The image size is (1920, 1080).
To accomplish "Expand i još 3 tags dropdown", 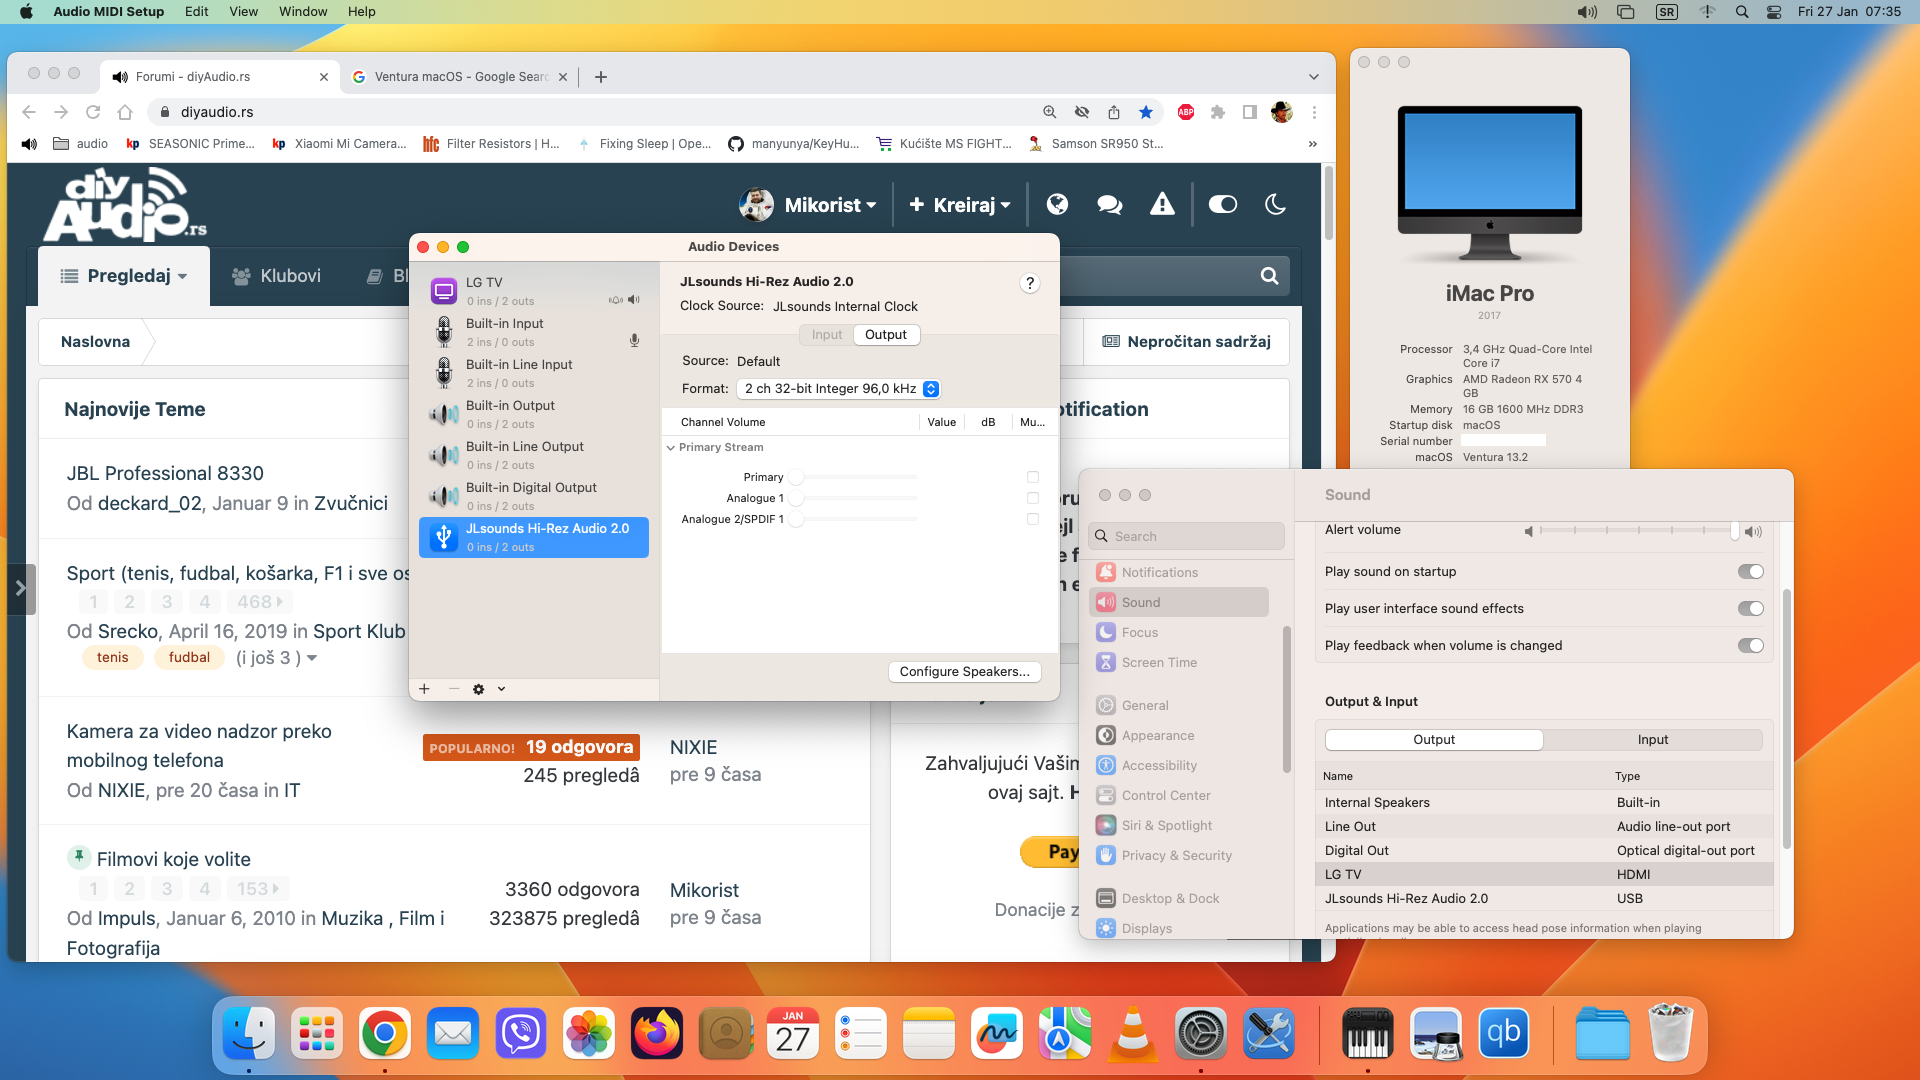I will (276, 658).
